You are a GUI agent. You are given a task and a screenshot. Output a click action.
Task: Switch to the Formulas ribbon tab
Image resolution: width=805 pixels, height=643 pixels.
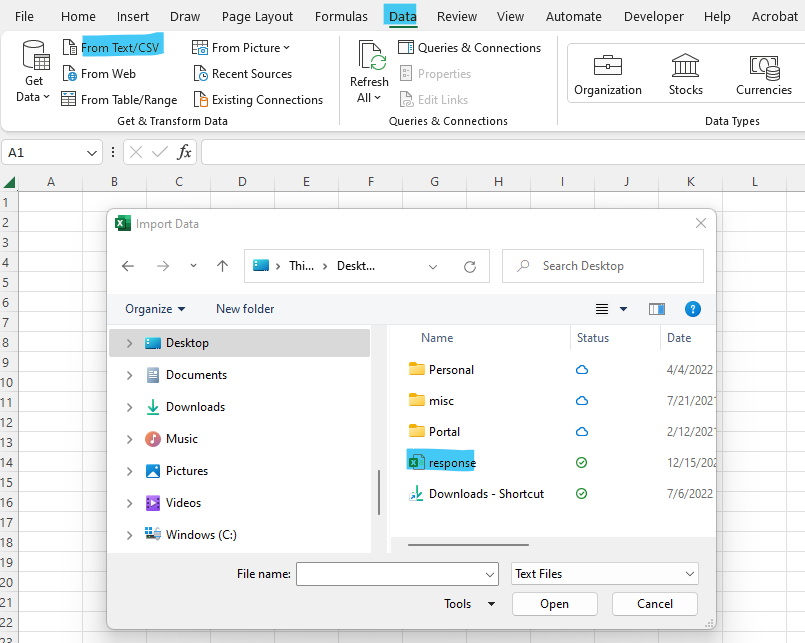point(341,16)
